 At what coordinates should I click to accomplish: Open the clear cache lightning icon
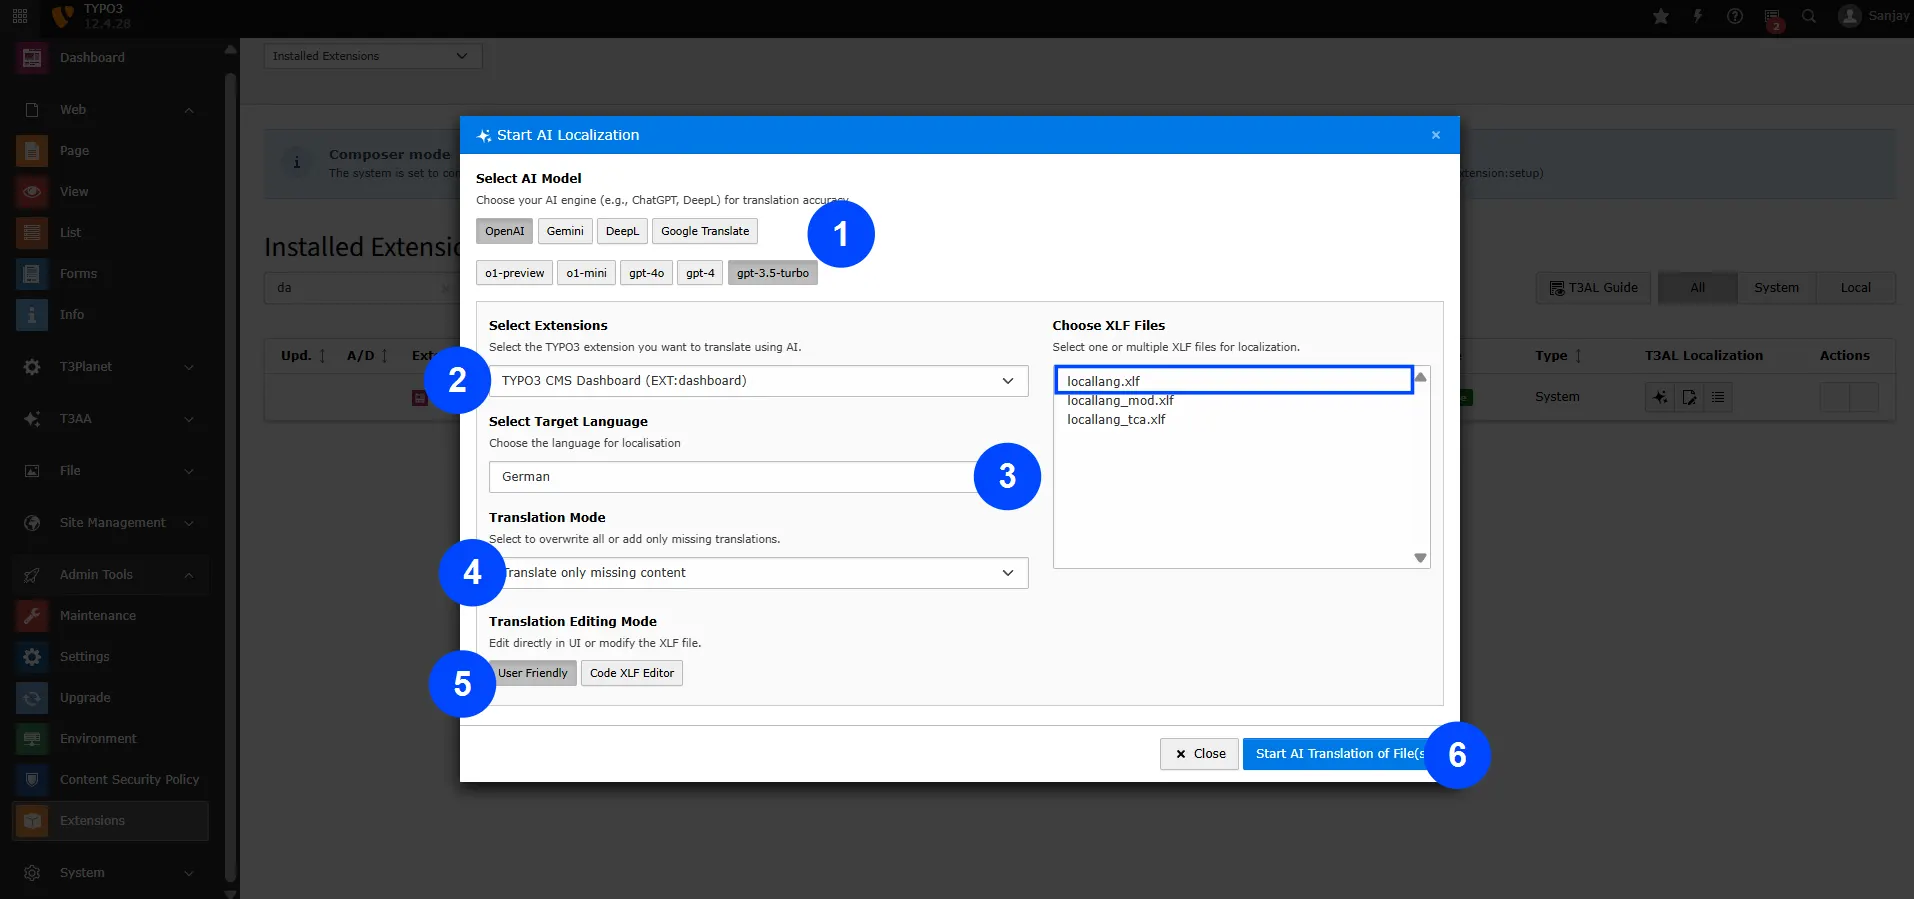[x=1698, y=16]
